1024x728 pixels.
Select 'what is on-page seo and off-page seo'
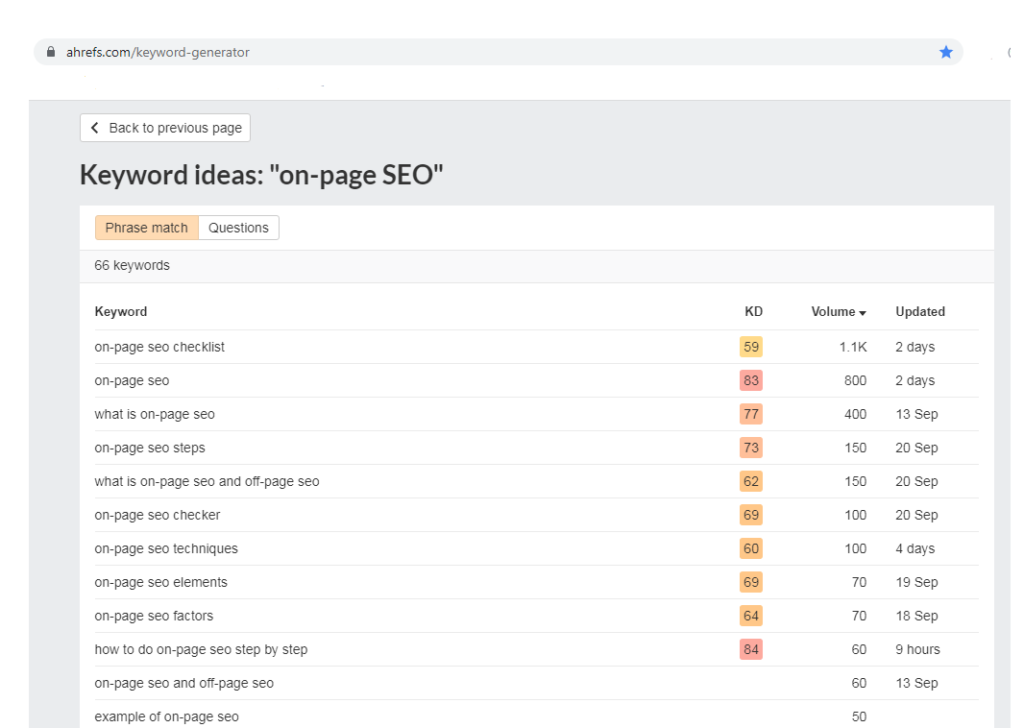point(208,481)
